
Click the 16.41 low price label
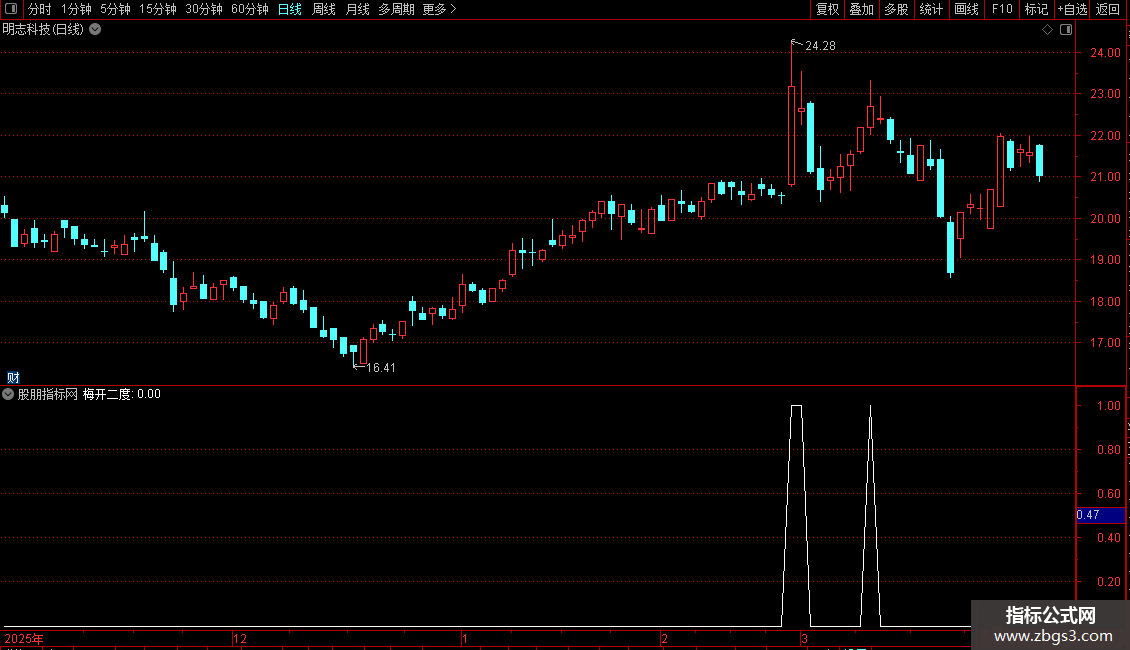pos(381,368)
